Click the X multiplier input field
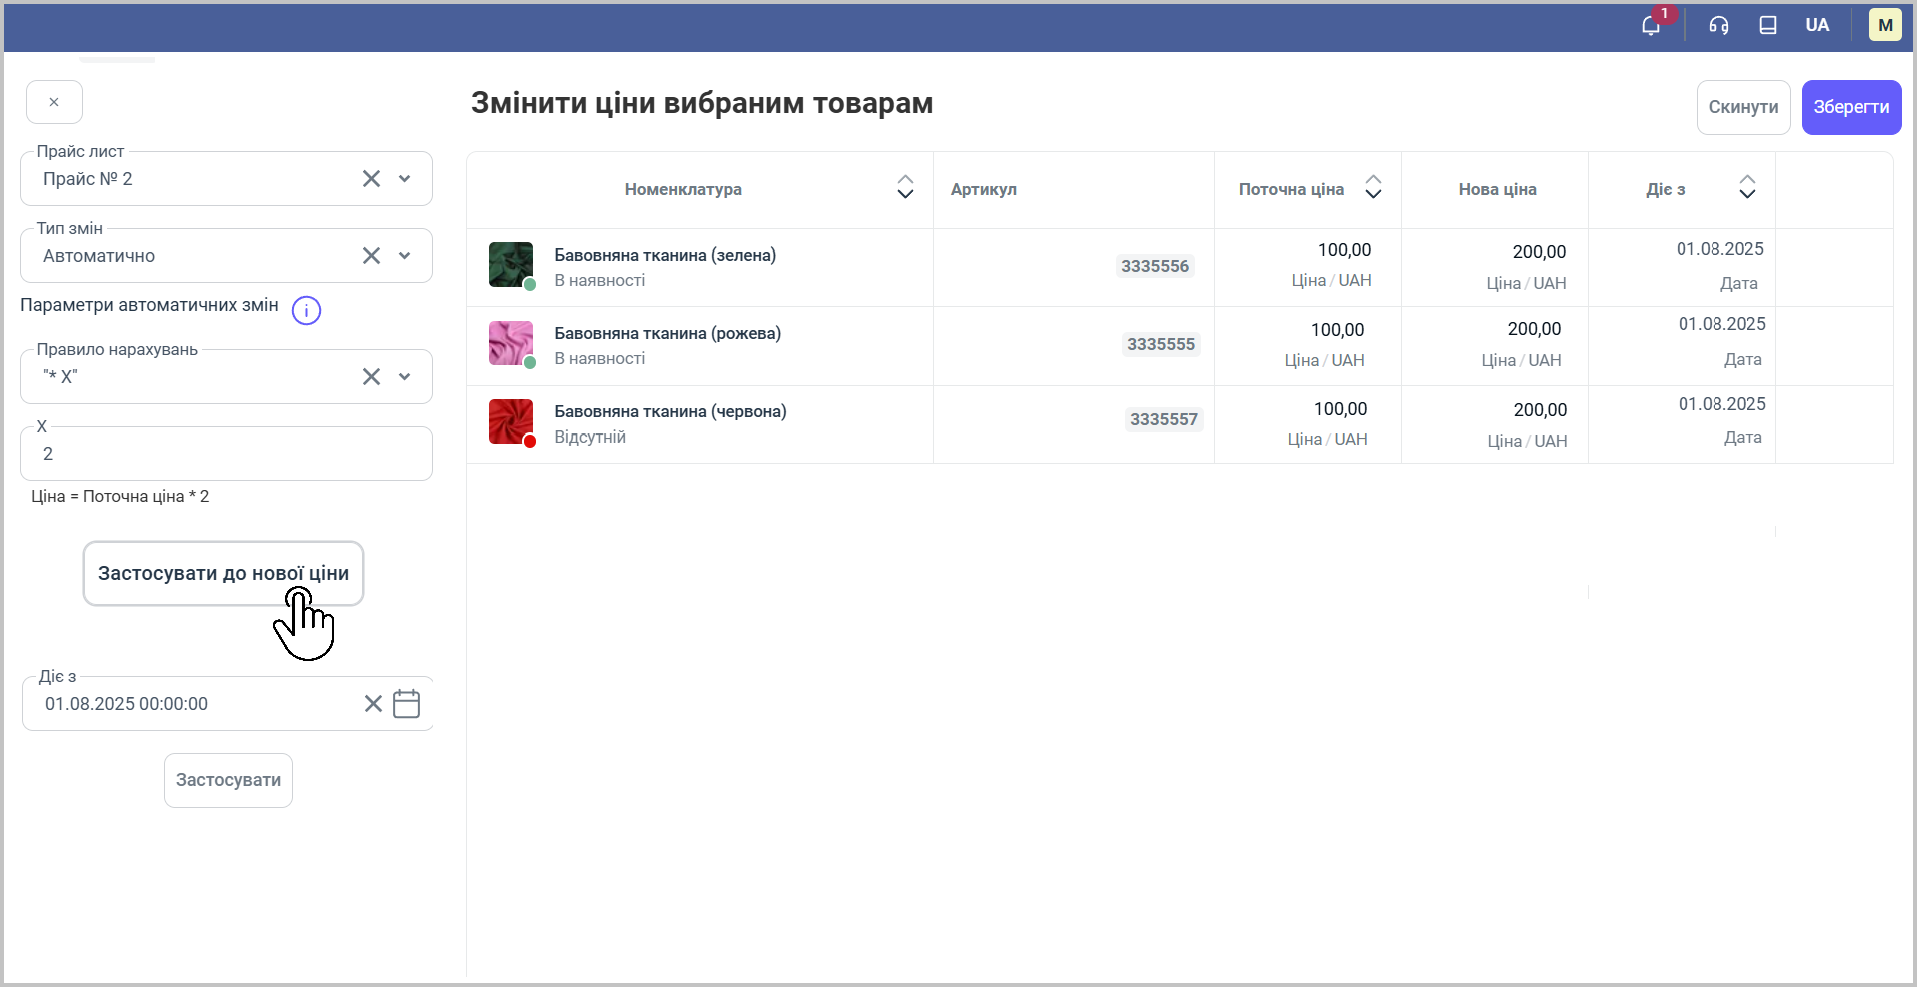Image resolution: width=1917 pixels, height=987 pixels. click(x=226, y=454)
